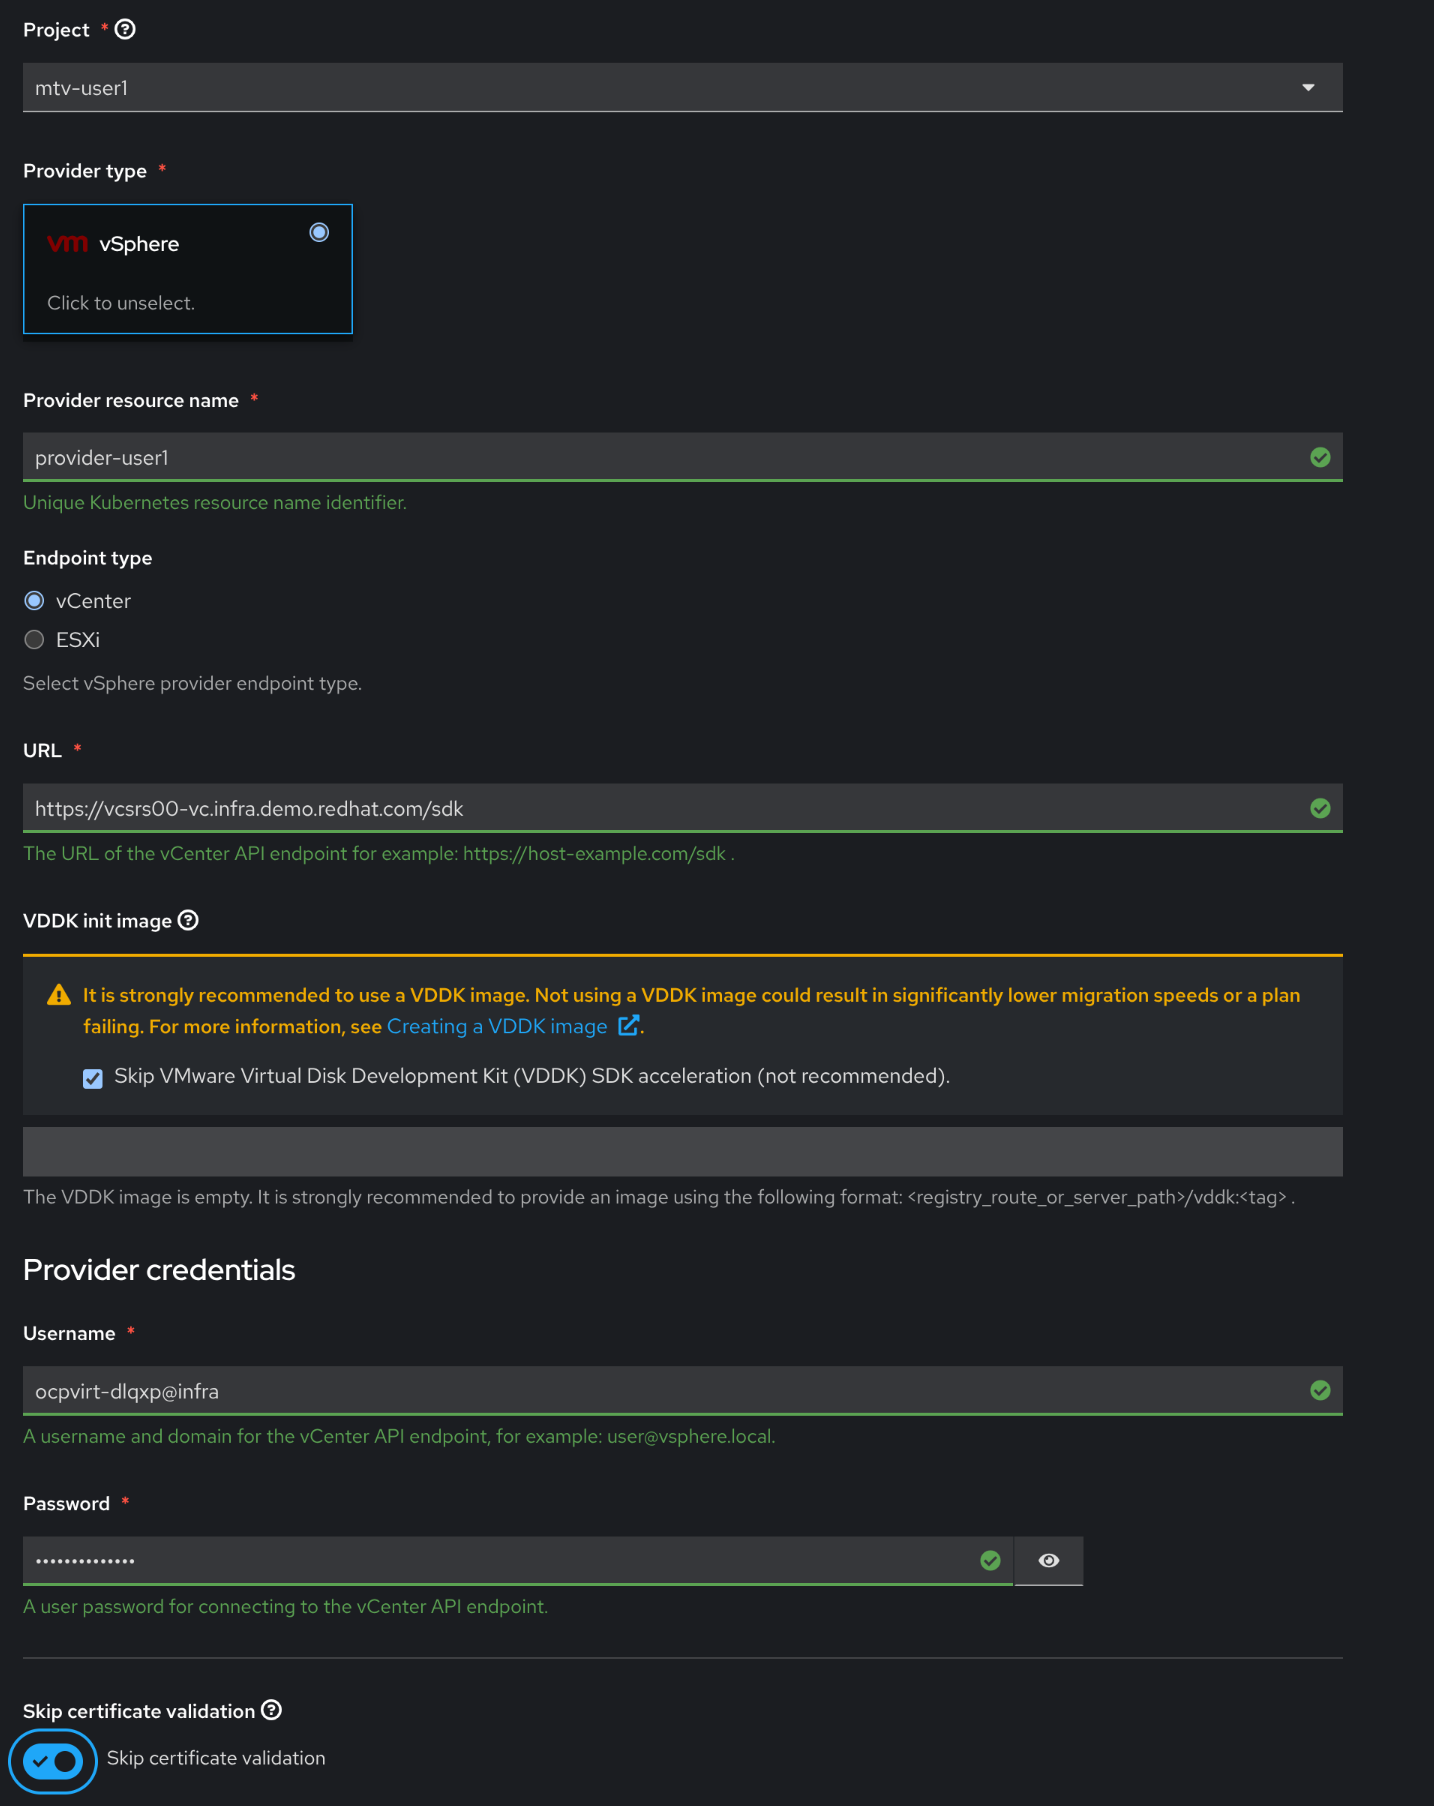
Task: Click the URL input field
Action: (x=660, y=808)
